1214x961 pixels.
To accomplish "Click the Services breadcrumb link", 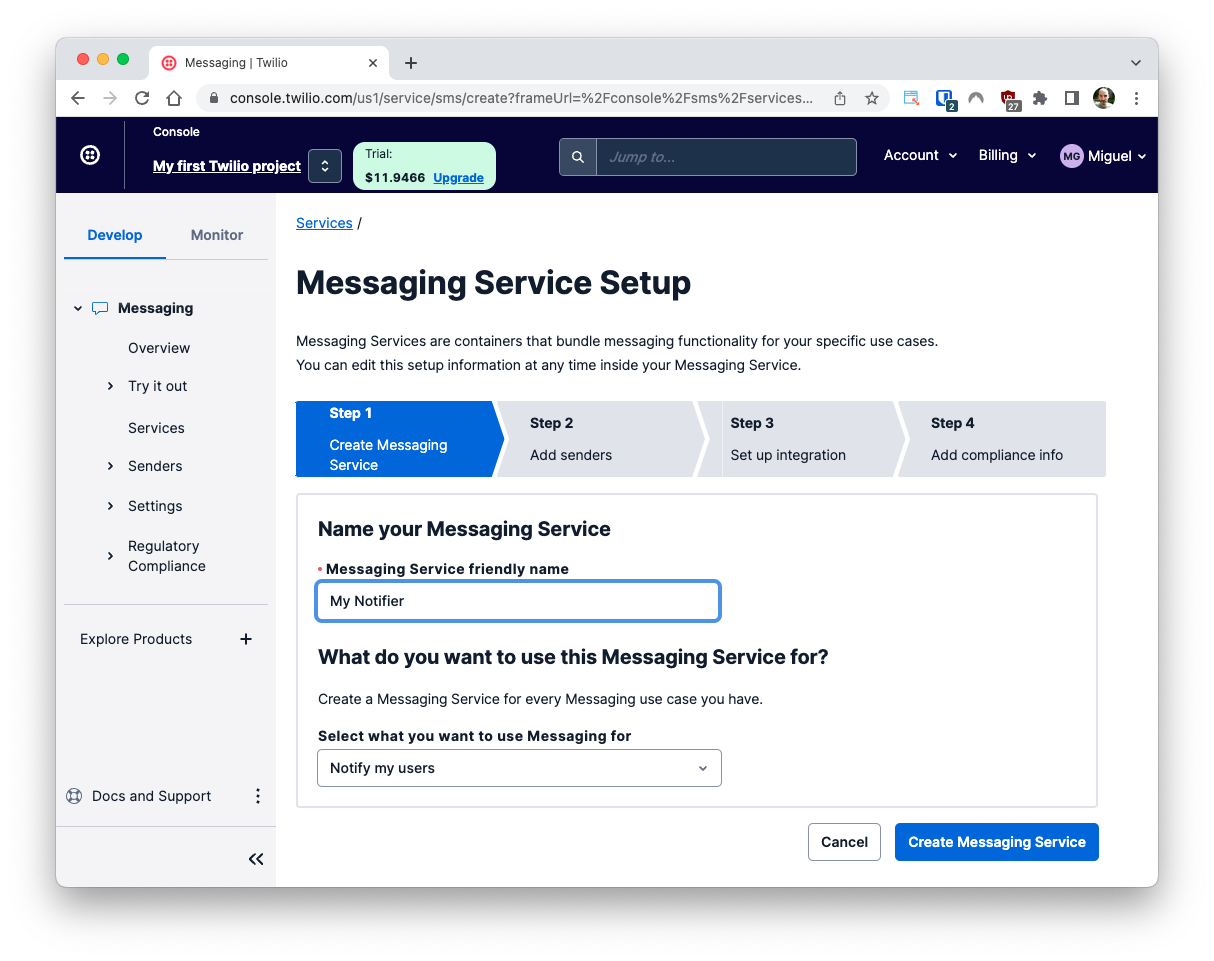I will pyautogui.click(x=324, y=223).
